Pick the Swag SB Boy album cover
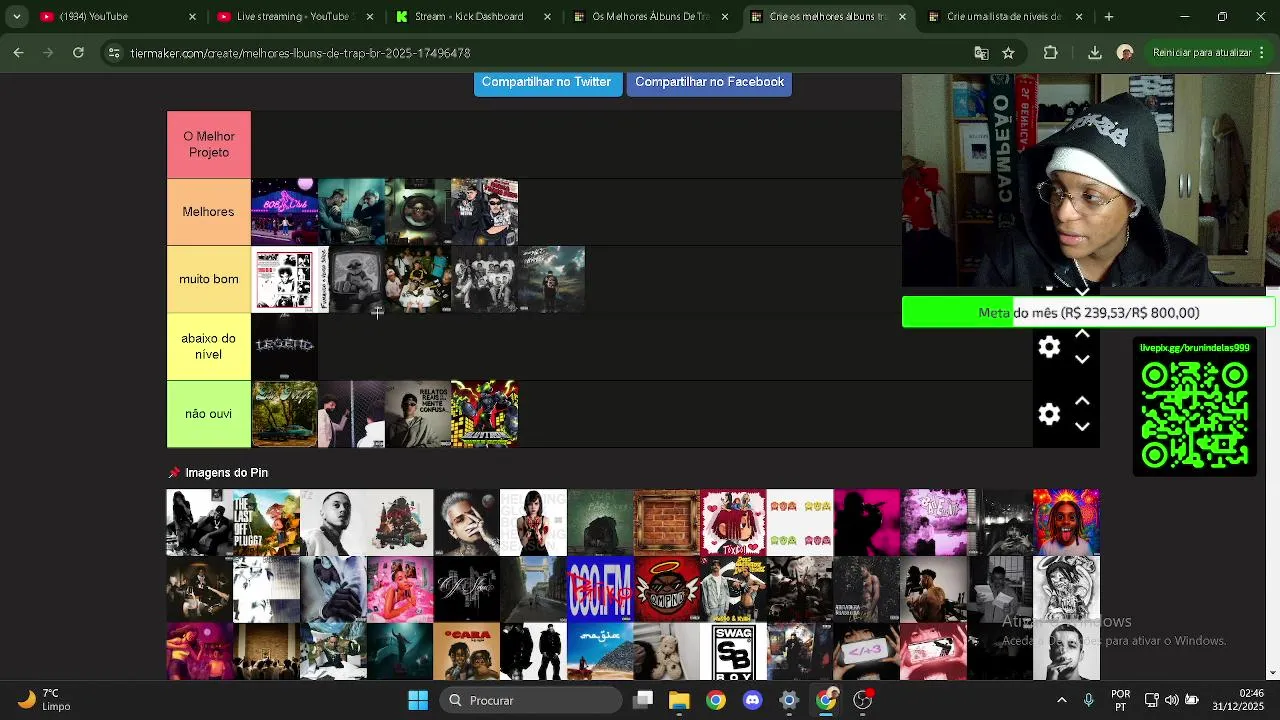This screenshot has width=1280, height=720. (733, 651)
